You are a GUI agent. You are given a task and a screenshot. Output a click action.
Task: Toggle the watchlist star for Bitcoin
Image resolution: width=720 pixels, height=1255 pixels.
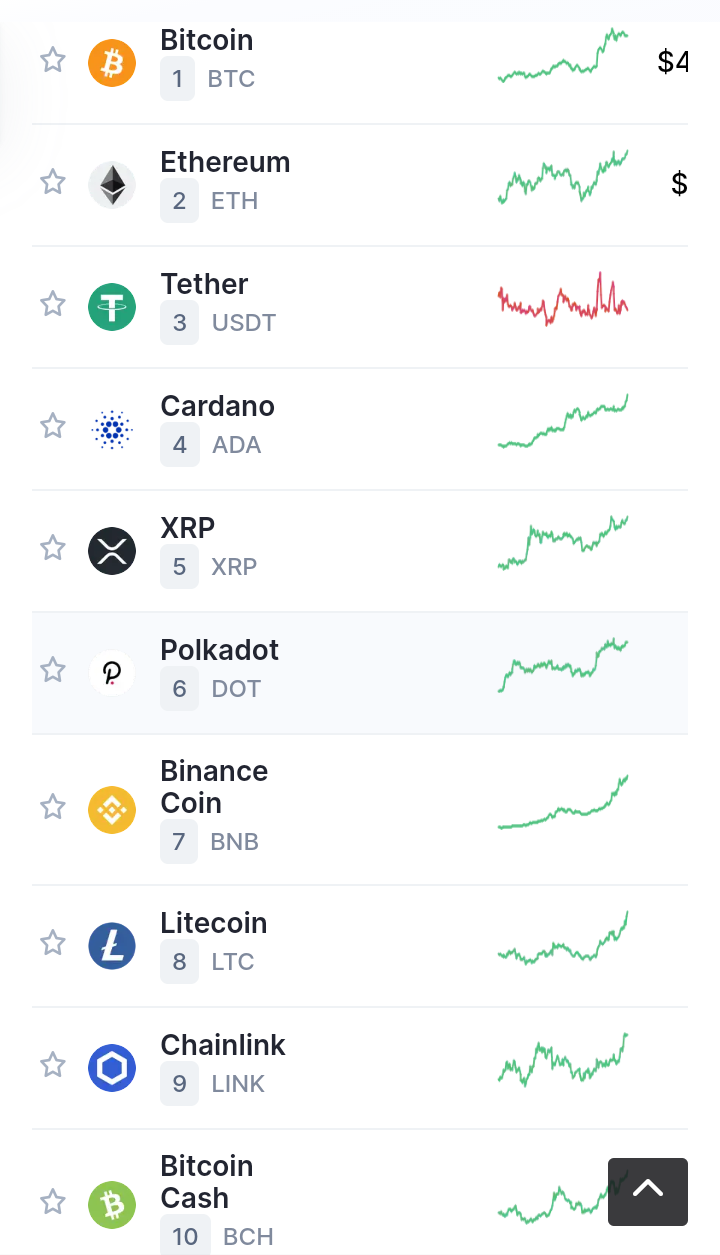[x=53, y=60]
